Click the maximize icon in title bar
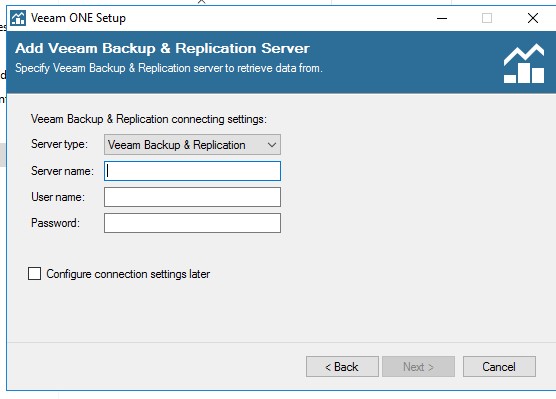Screen dimensions: 556x399 [487, 18]
